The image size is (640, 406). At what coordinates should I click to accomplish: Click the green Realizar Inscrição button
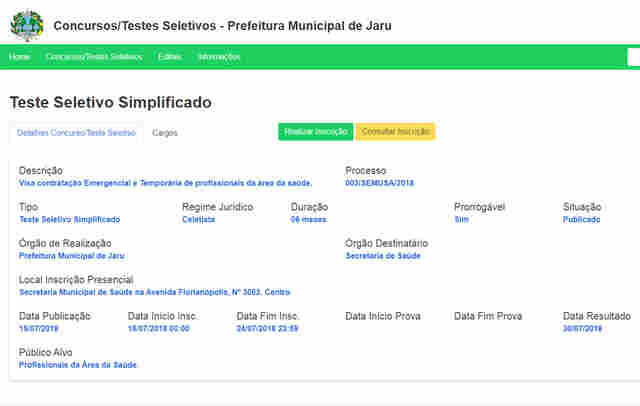coord(316,131)
